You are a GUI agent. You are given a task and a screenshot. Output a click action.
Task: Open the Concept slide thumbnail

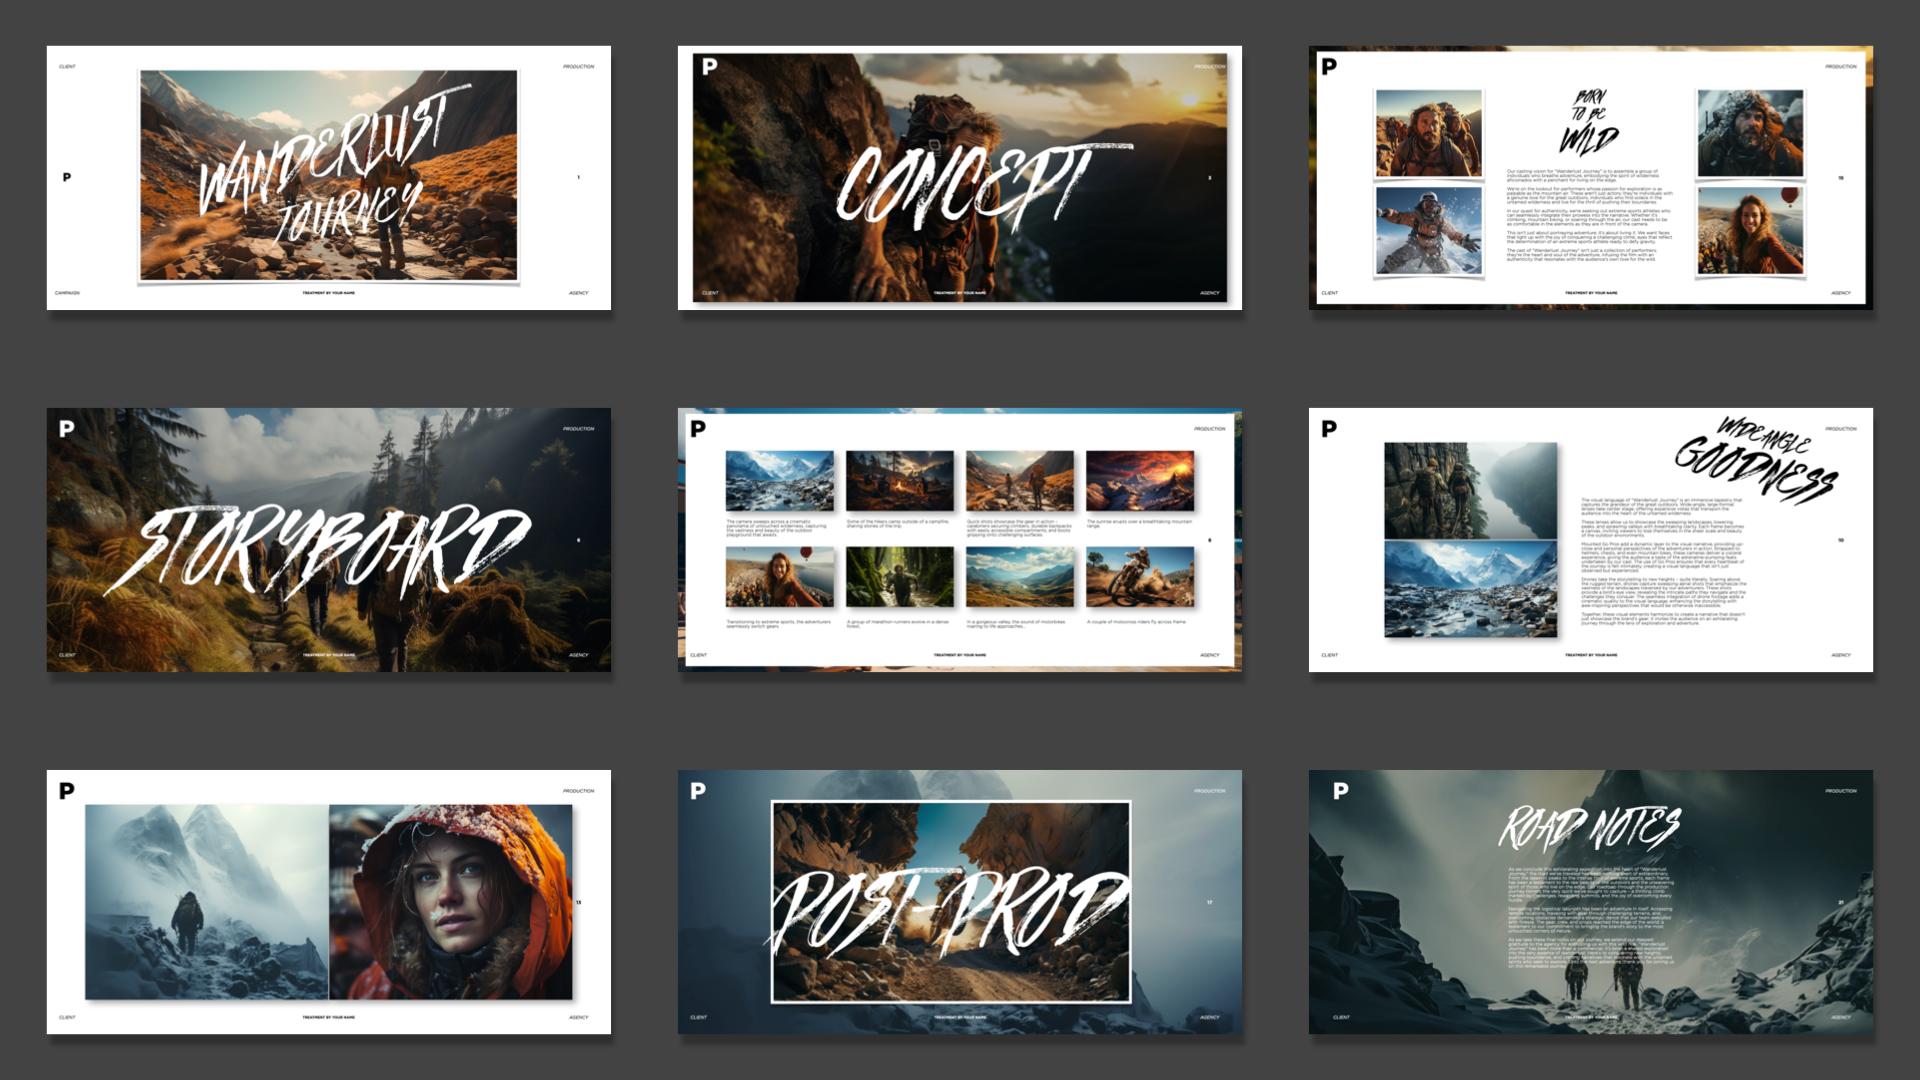(959, 178)
